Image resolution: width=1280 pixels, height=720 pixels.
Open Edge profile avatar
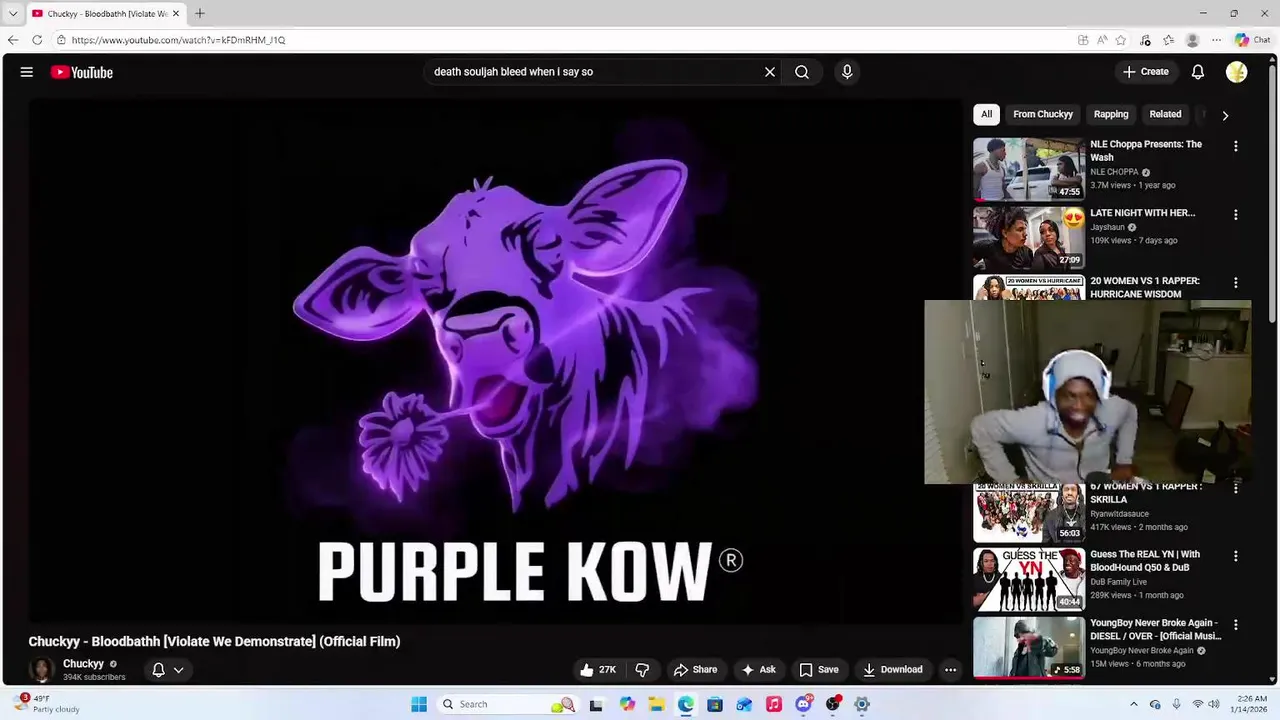tap(1192, 40)
